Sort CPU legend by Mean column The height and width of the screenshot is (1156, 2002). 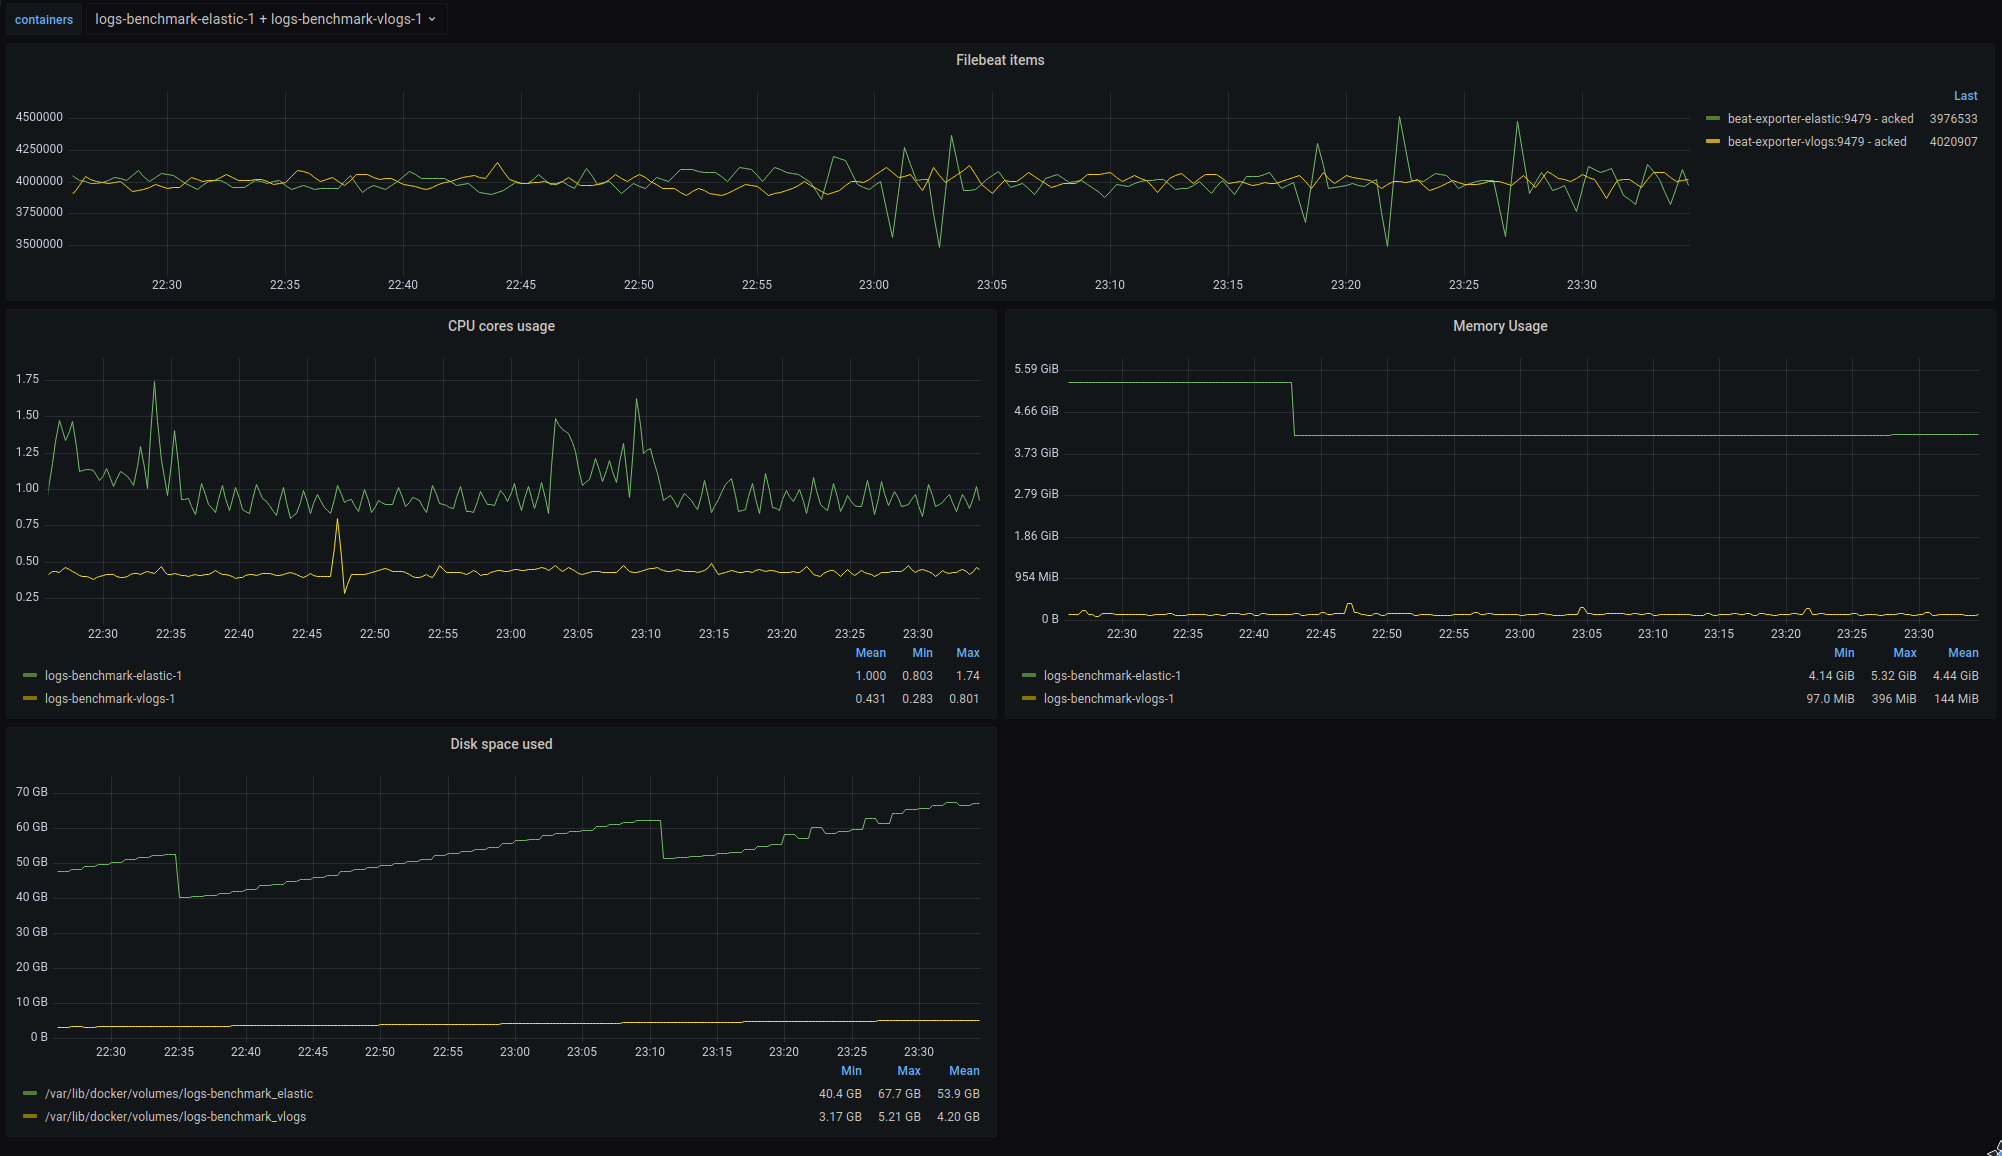pyautogui.click(x=870, y=653)
